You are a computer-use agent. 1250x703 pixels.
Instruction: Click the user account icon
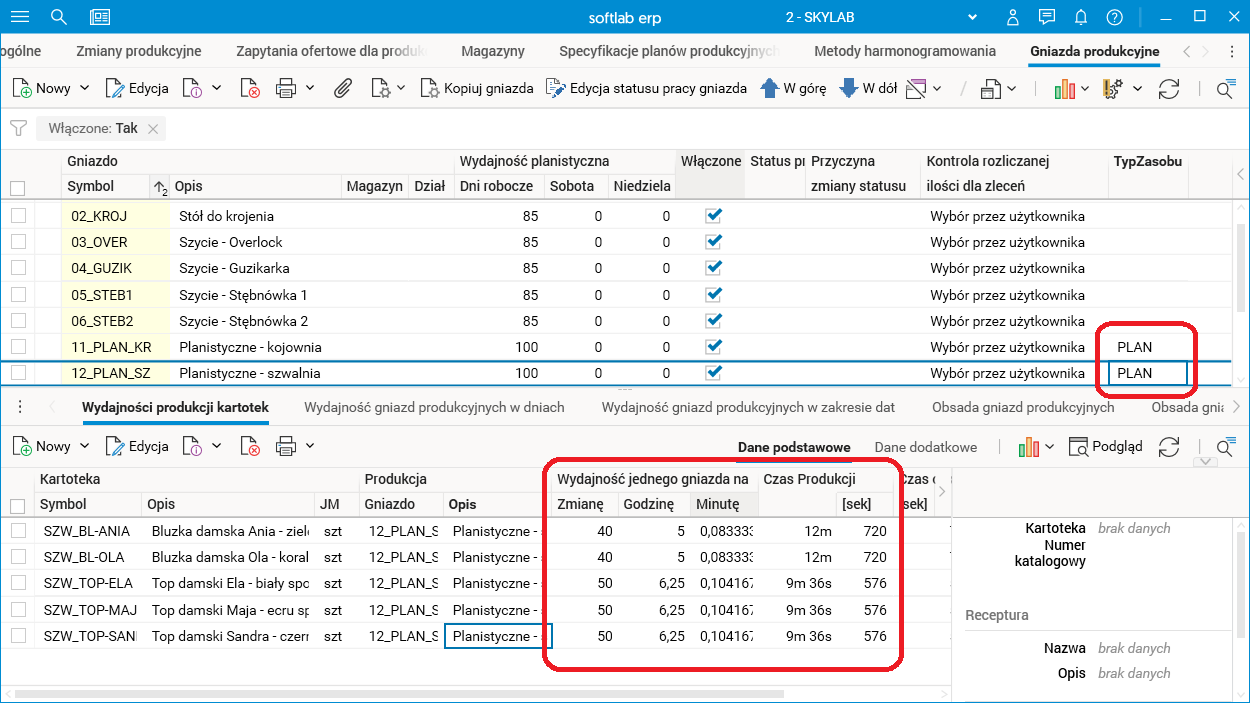tap(1013, 17)
